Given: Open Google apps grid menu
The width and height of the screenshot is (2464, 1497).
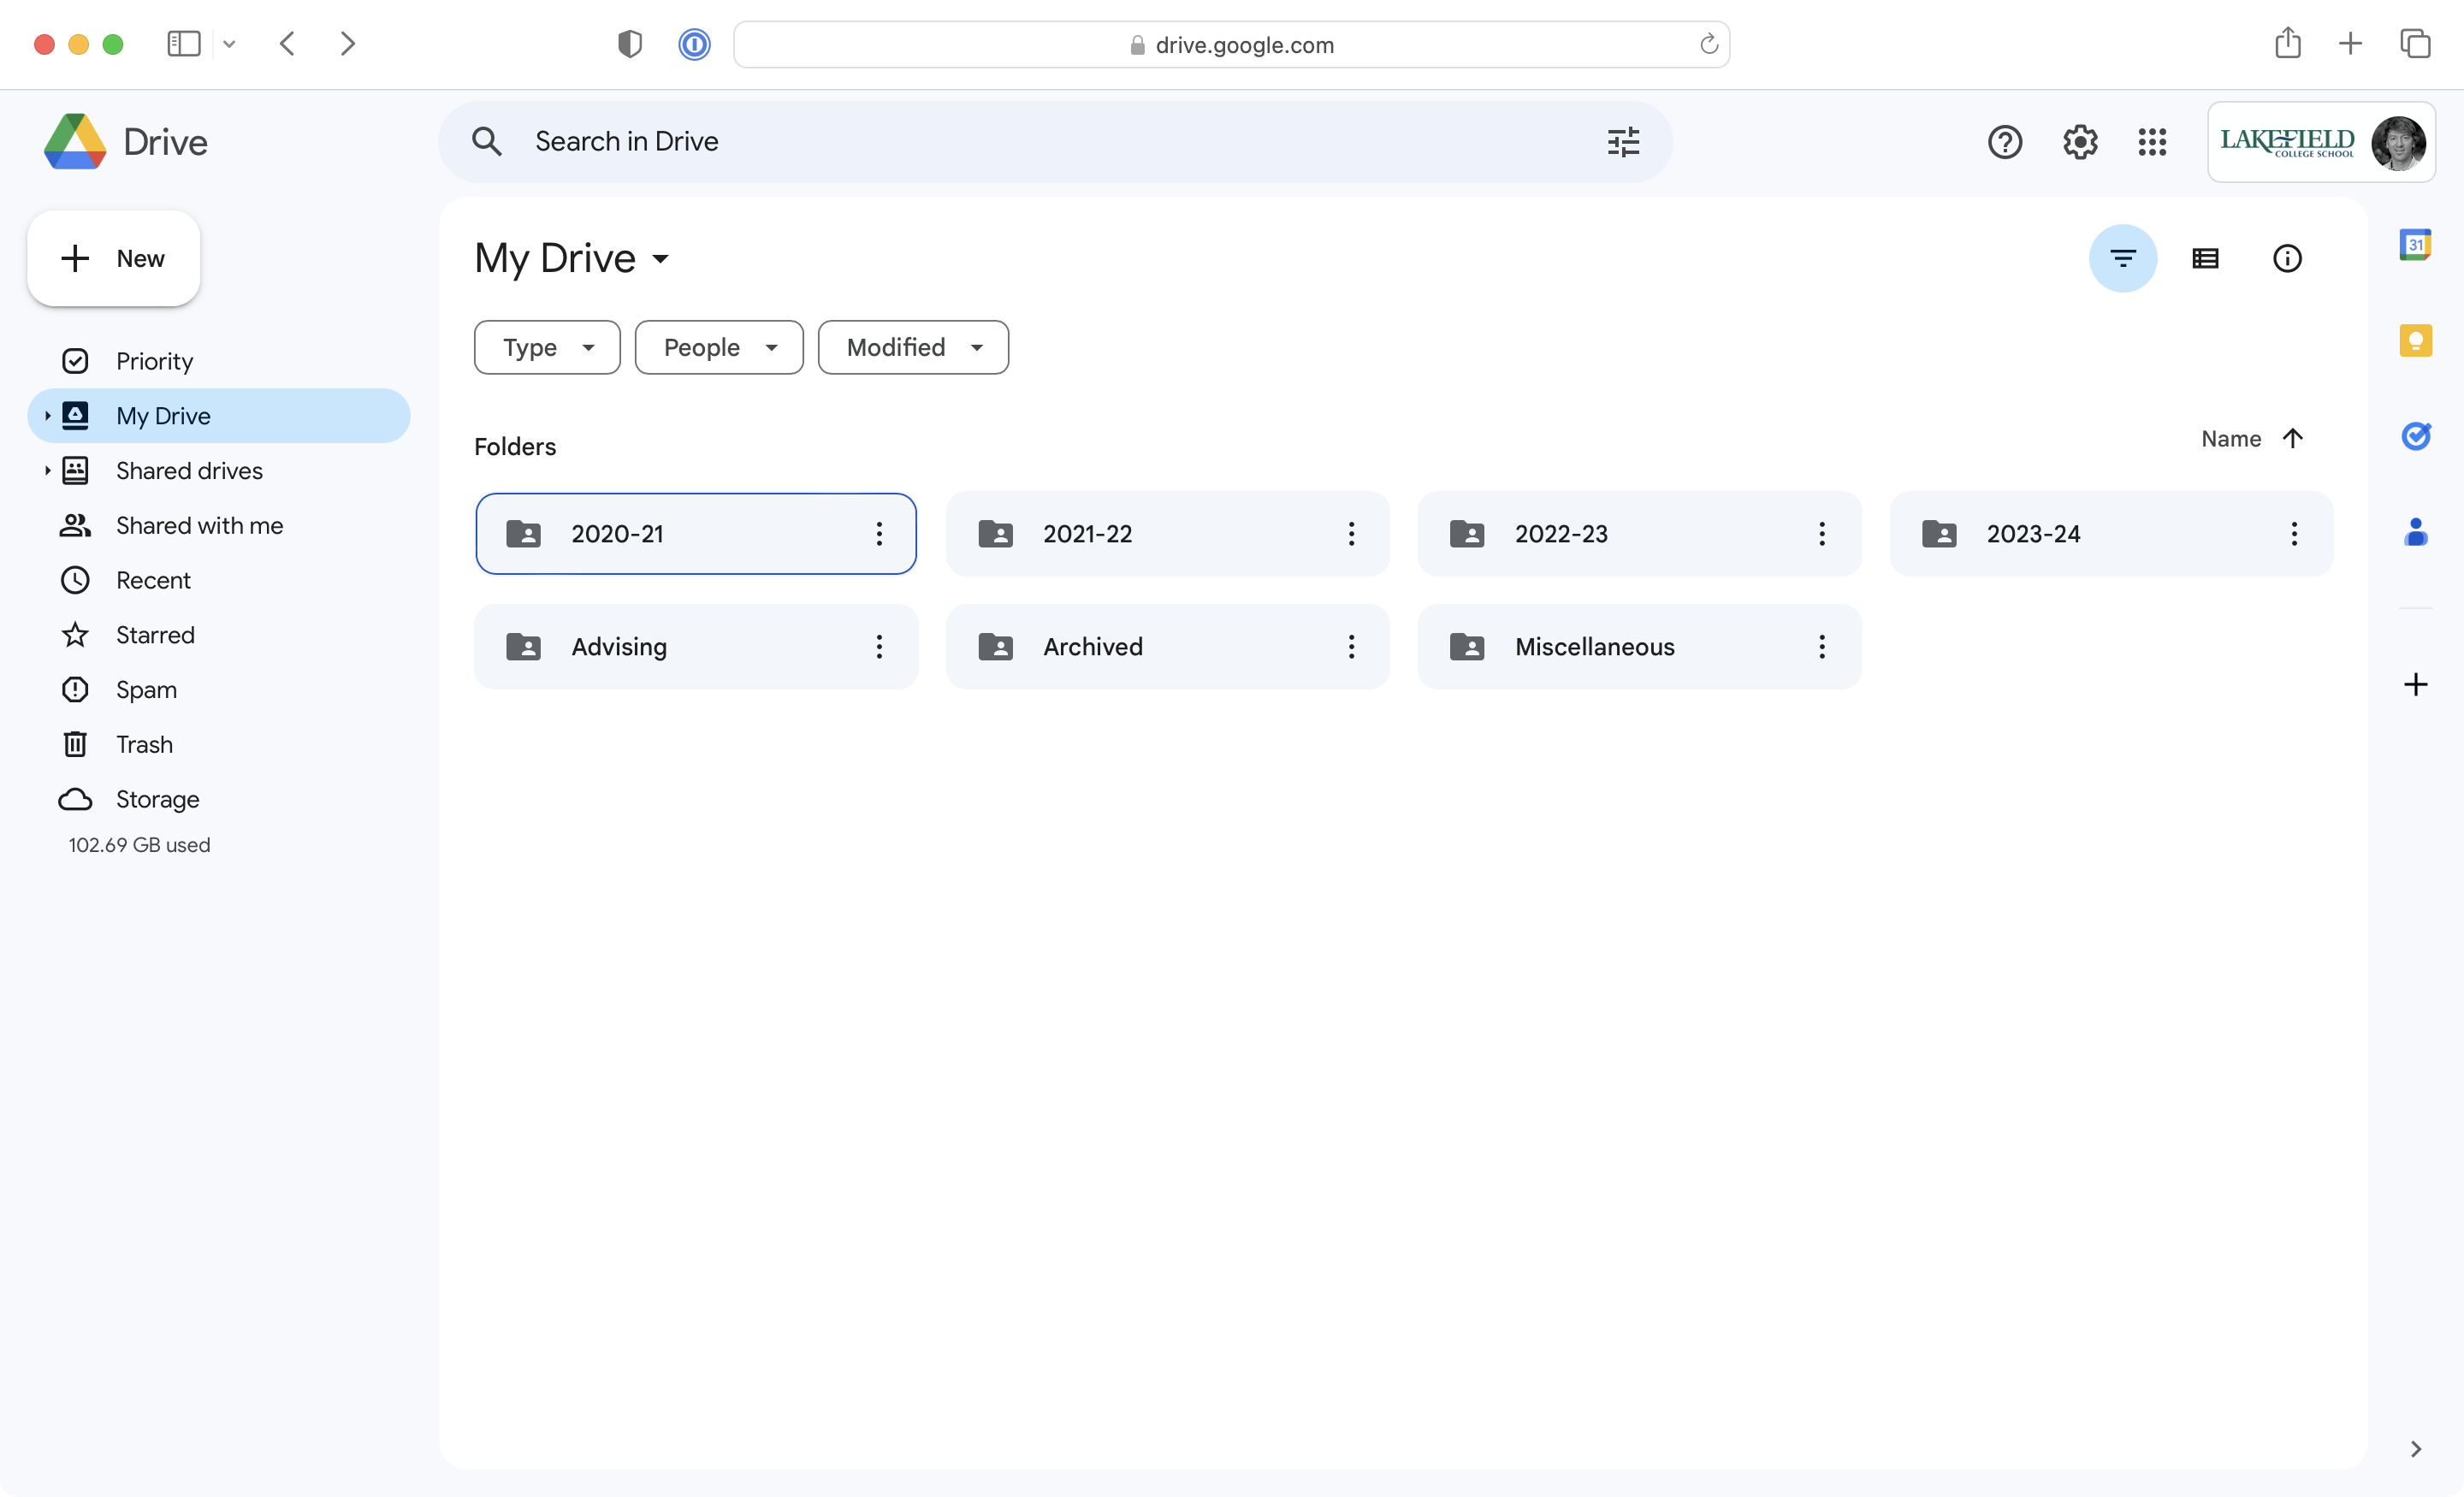Looking at the screenshot, I should pos(2153,143).
